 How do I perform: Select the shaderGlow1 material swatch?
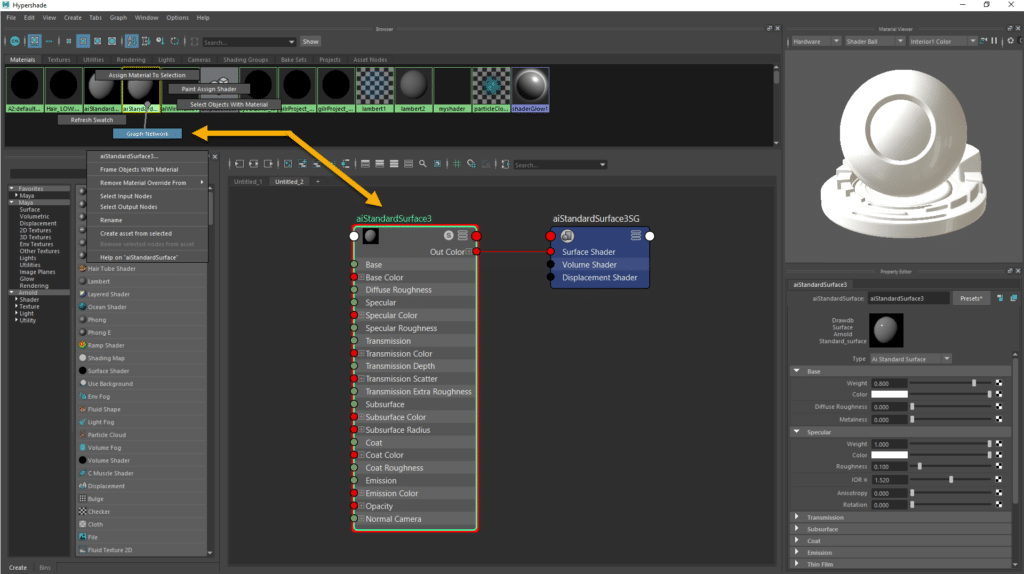pyautogui.click(x=530, y=89)
